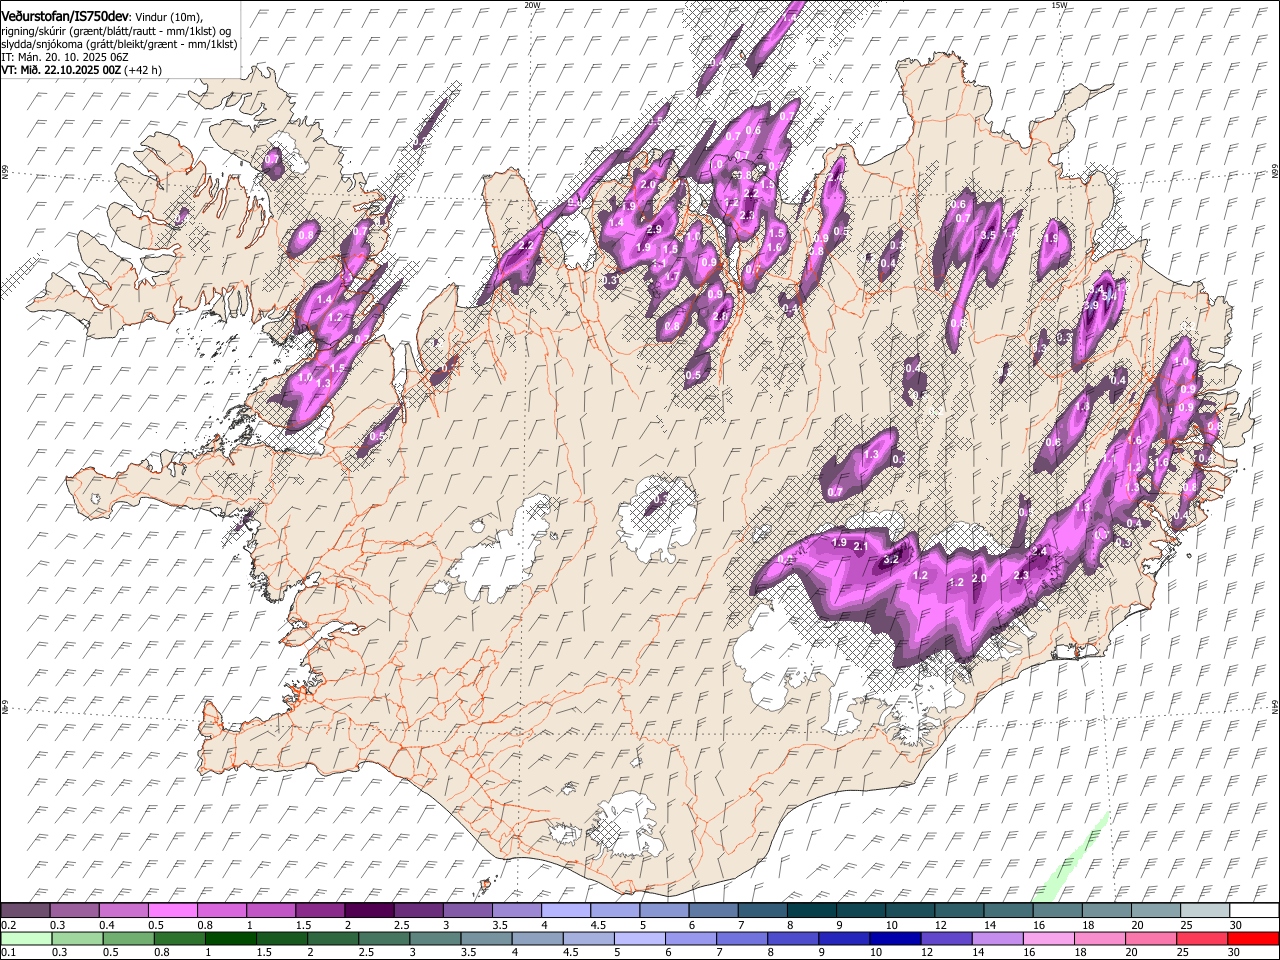Select the dark teal 8–9 swatch in the snow legend
1280x960 pixels.
click(x=811, y=911)
